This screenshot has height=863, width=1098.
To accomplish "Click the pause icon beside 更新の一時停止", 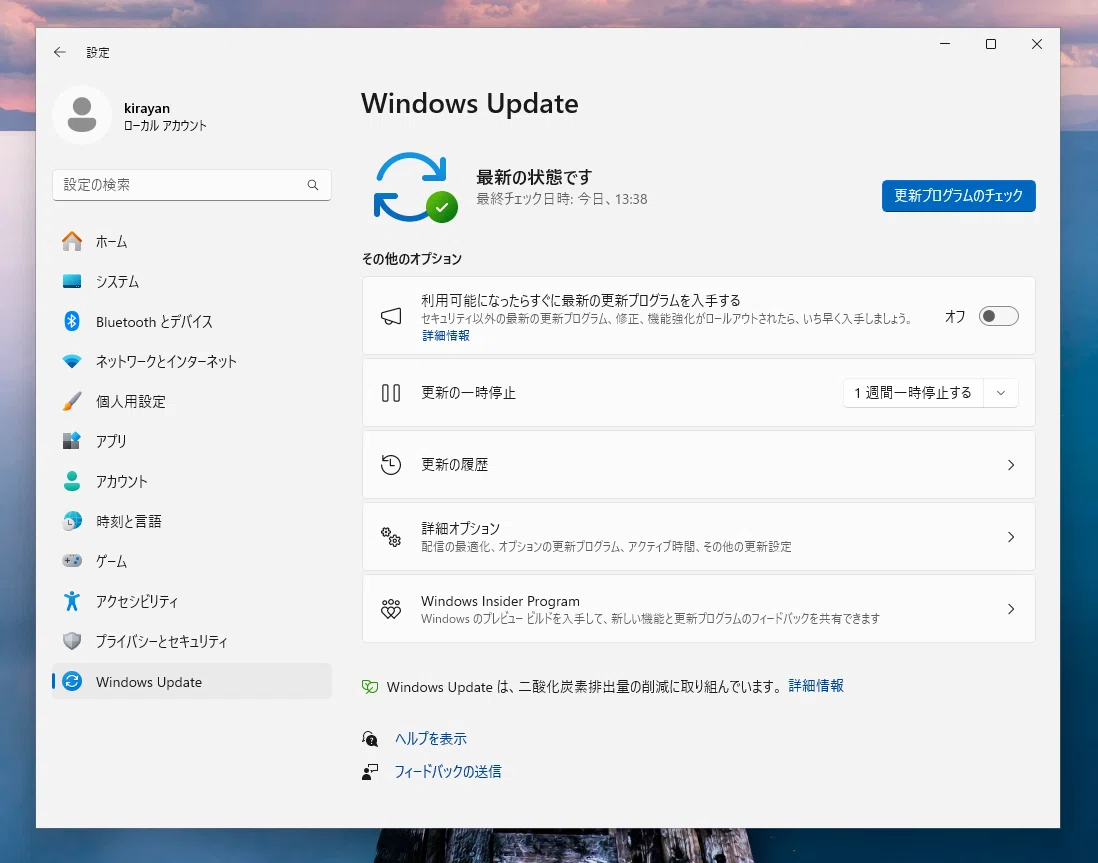I will pyautogui.click(x=391, y=393).
